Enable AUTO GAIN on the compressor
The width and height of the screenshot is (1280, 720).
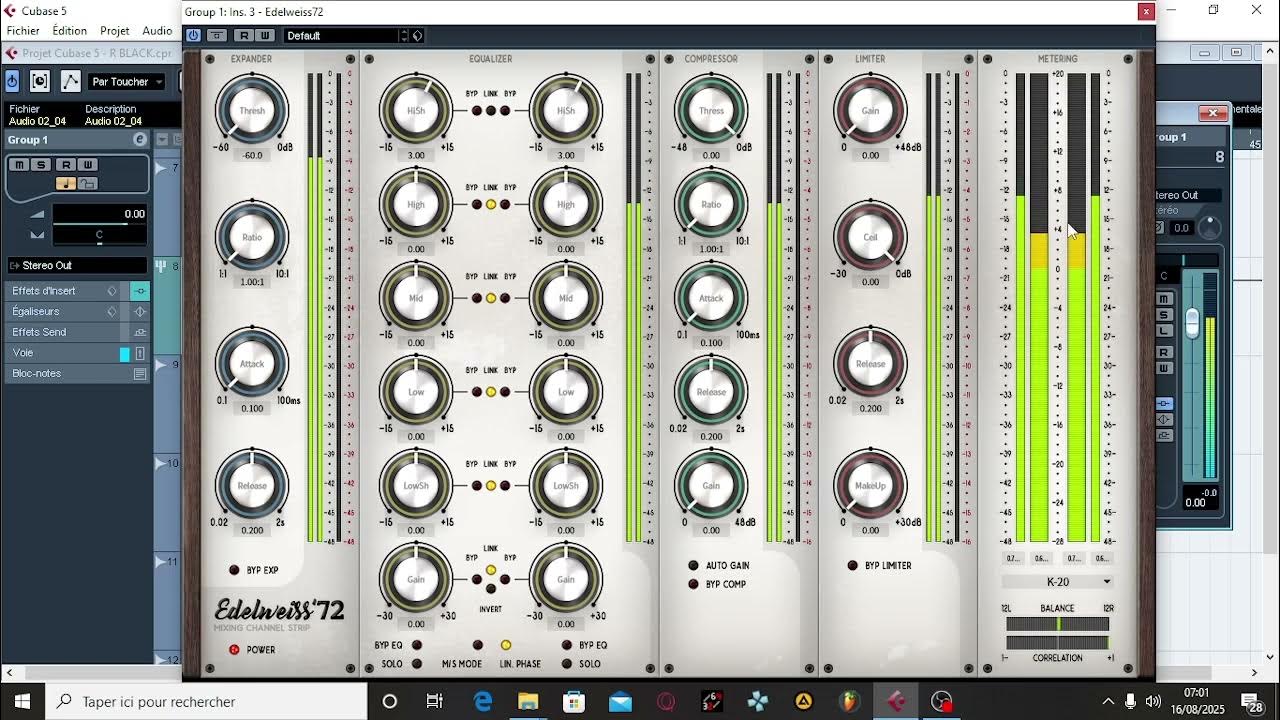click(x=693, y=565)
